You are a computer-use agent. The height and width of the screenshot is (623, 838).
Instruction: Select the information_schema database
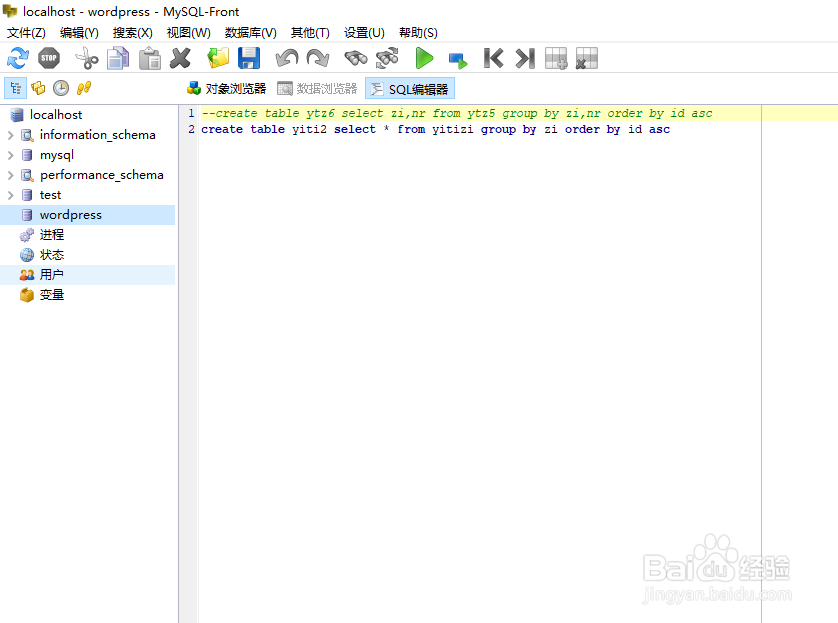click(97, 135)
